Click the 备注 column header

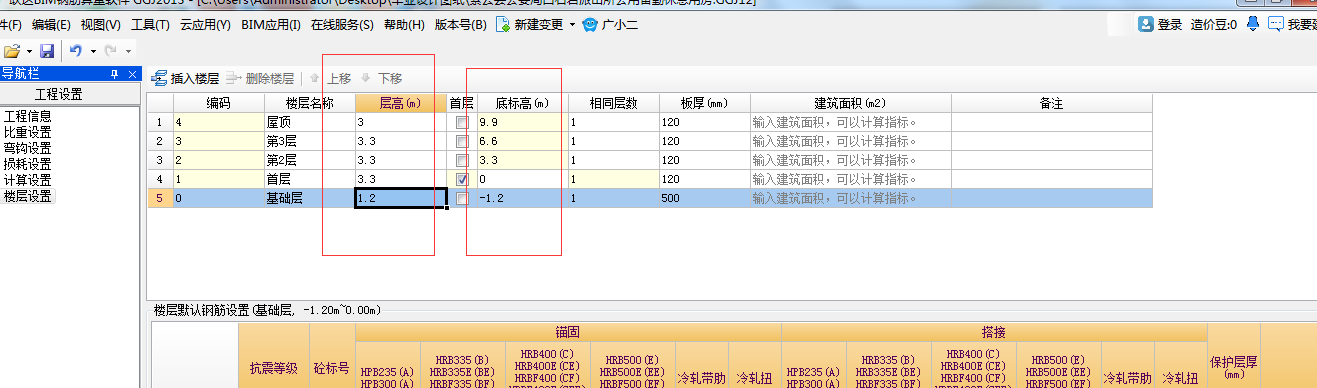(1051, 103)
